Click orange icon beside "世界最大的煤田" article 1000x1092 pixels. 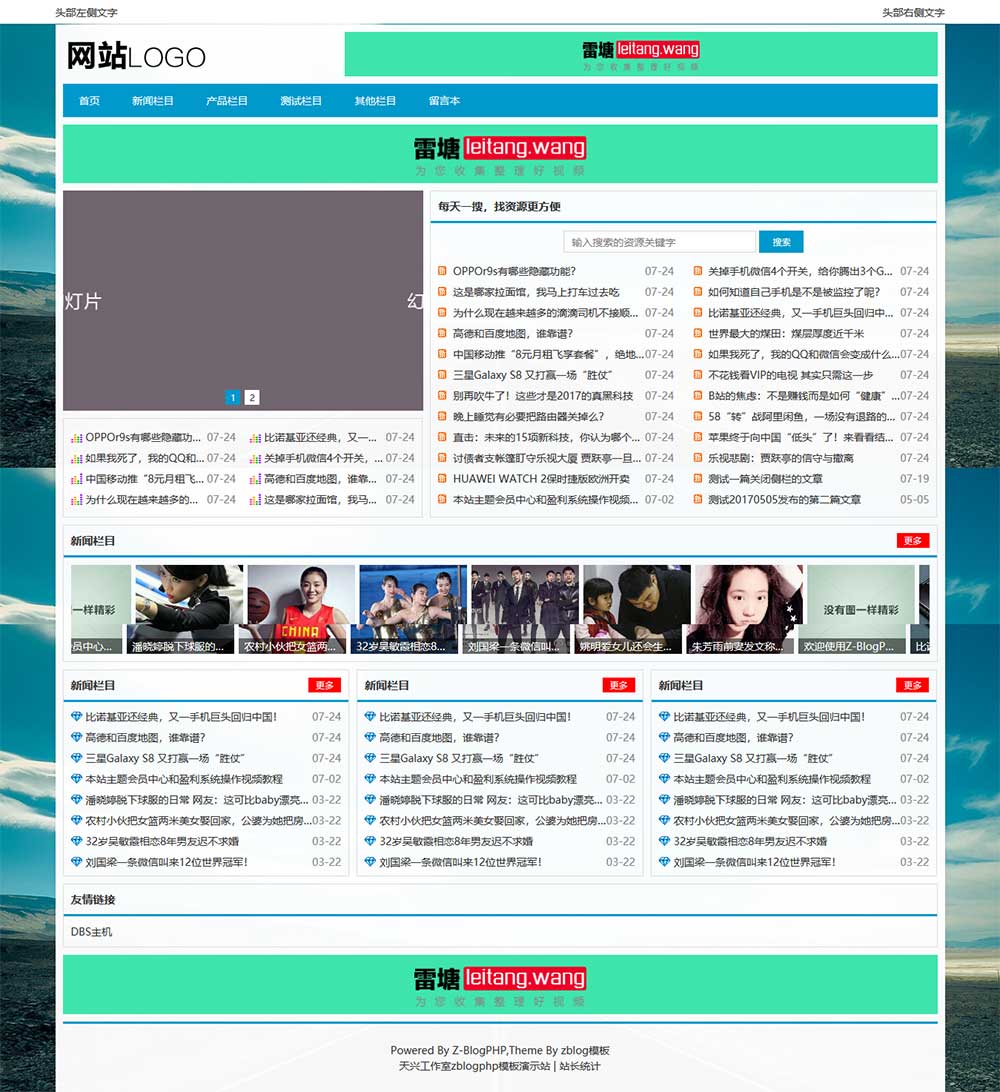(x=698, y=334)
